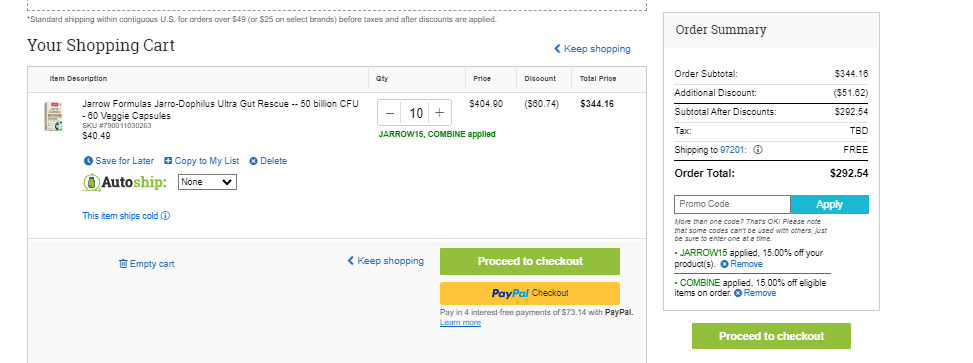Click the item discount ($60.74)

click(x=542, y=104)
